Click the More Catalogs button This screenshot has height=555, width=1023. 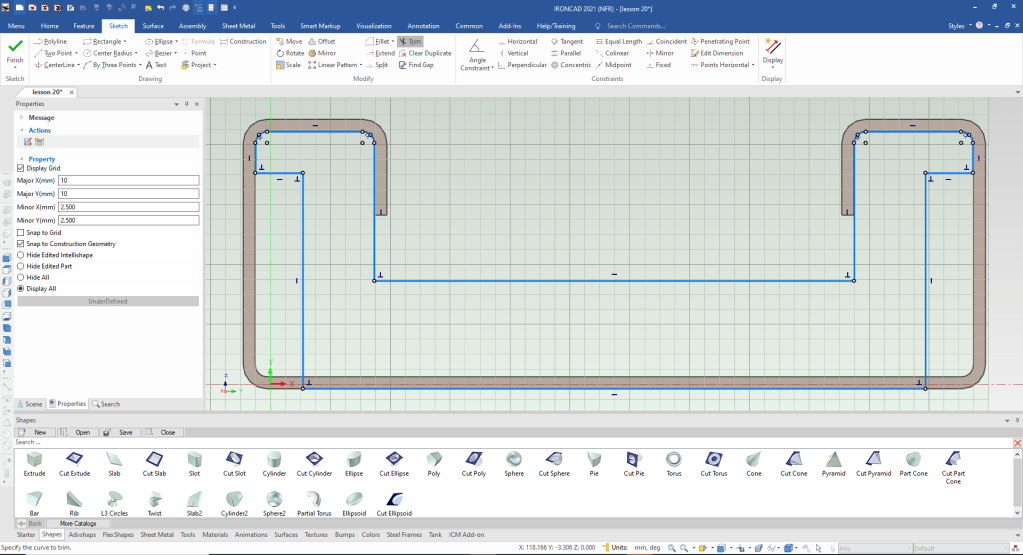coord(78,523)
